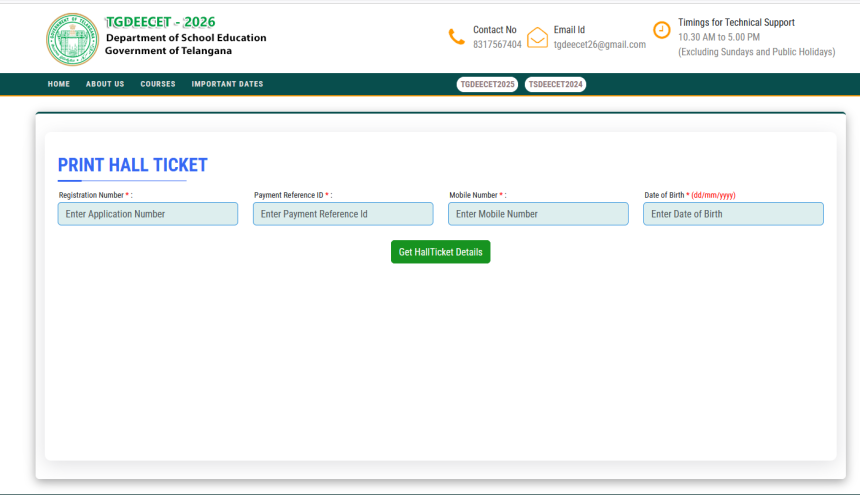Click the Government of Telangana emblem logo
The width and height of the screenshot is (860, 495).
click(72, 39)
